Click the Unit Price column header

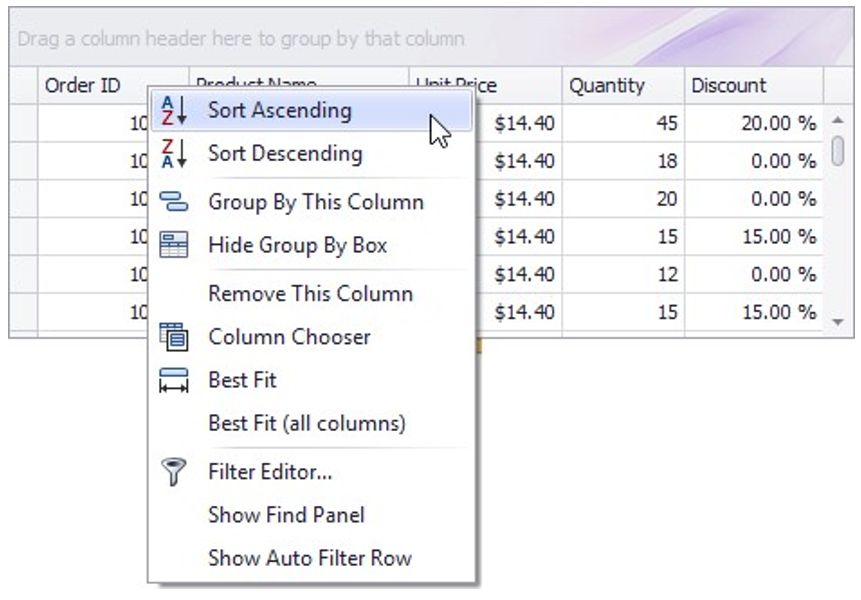click(520, 86)
